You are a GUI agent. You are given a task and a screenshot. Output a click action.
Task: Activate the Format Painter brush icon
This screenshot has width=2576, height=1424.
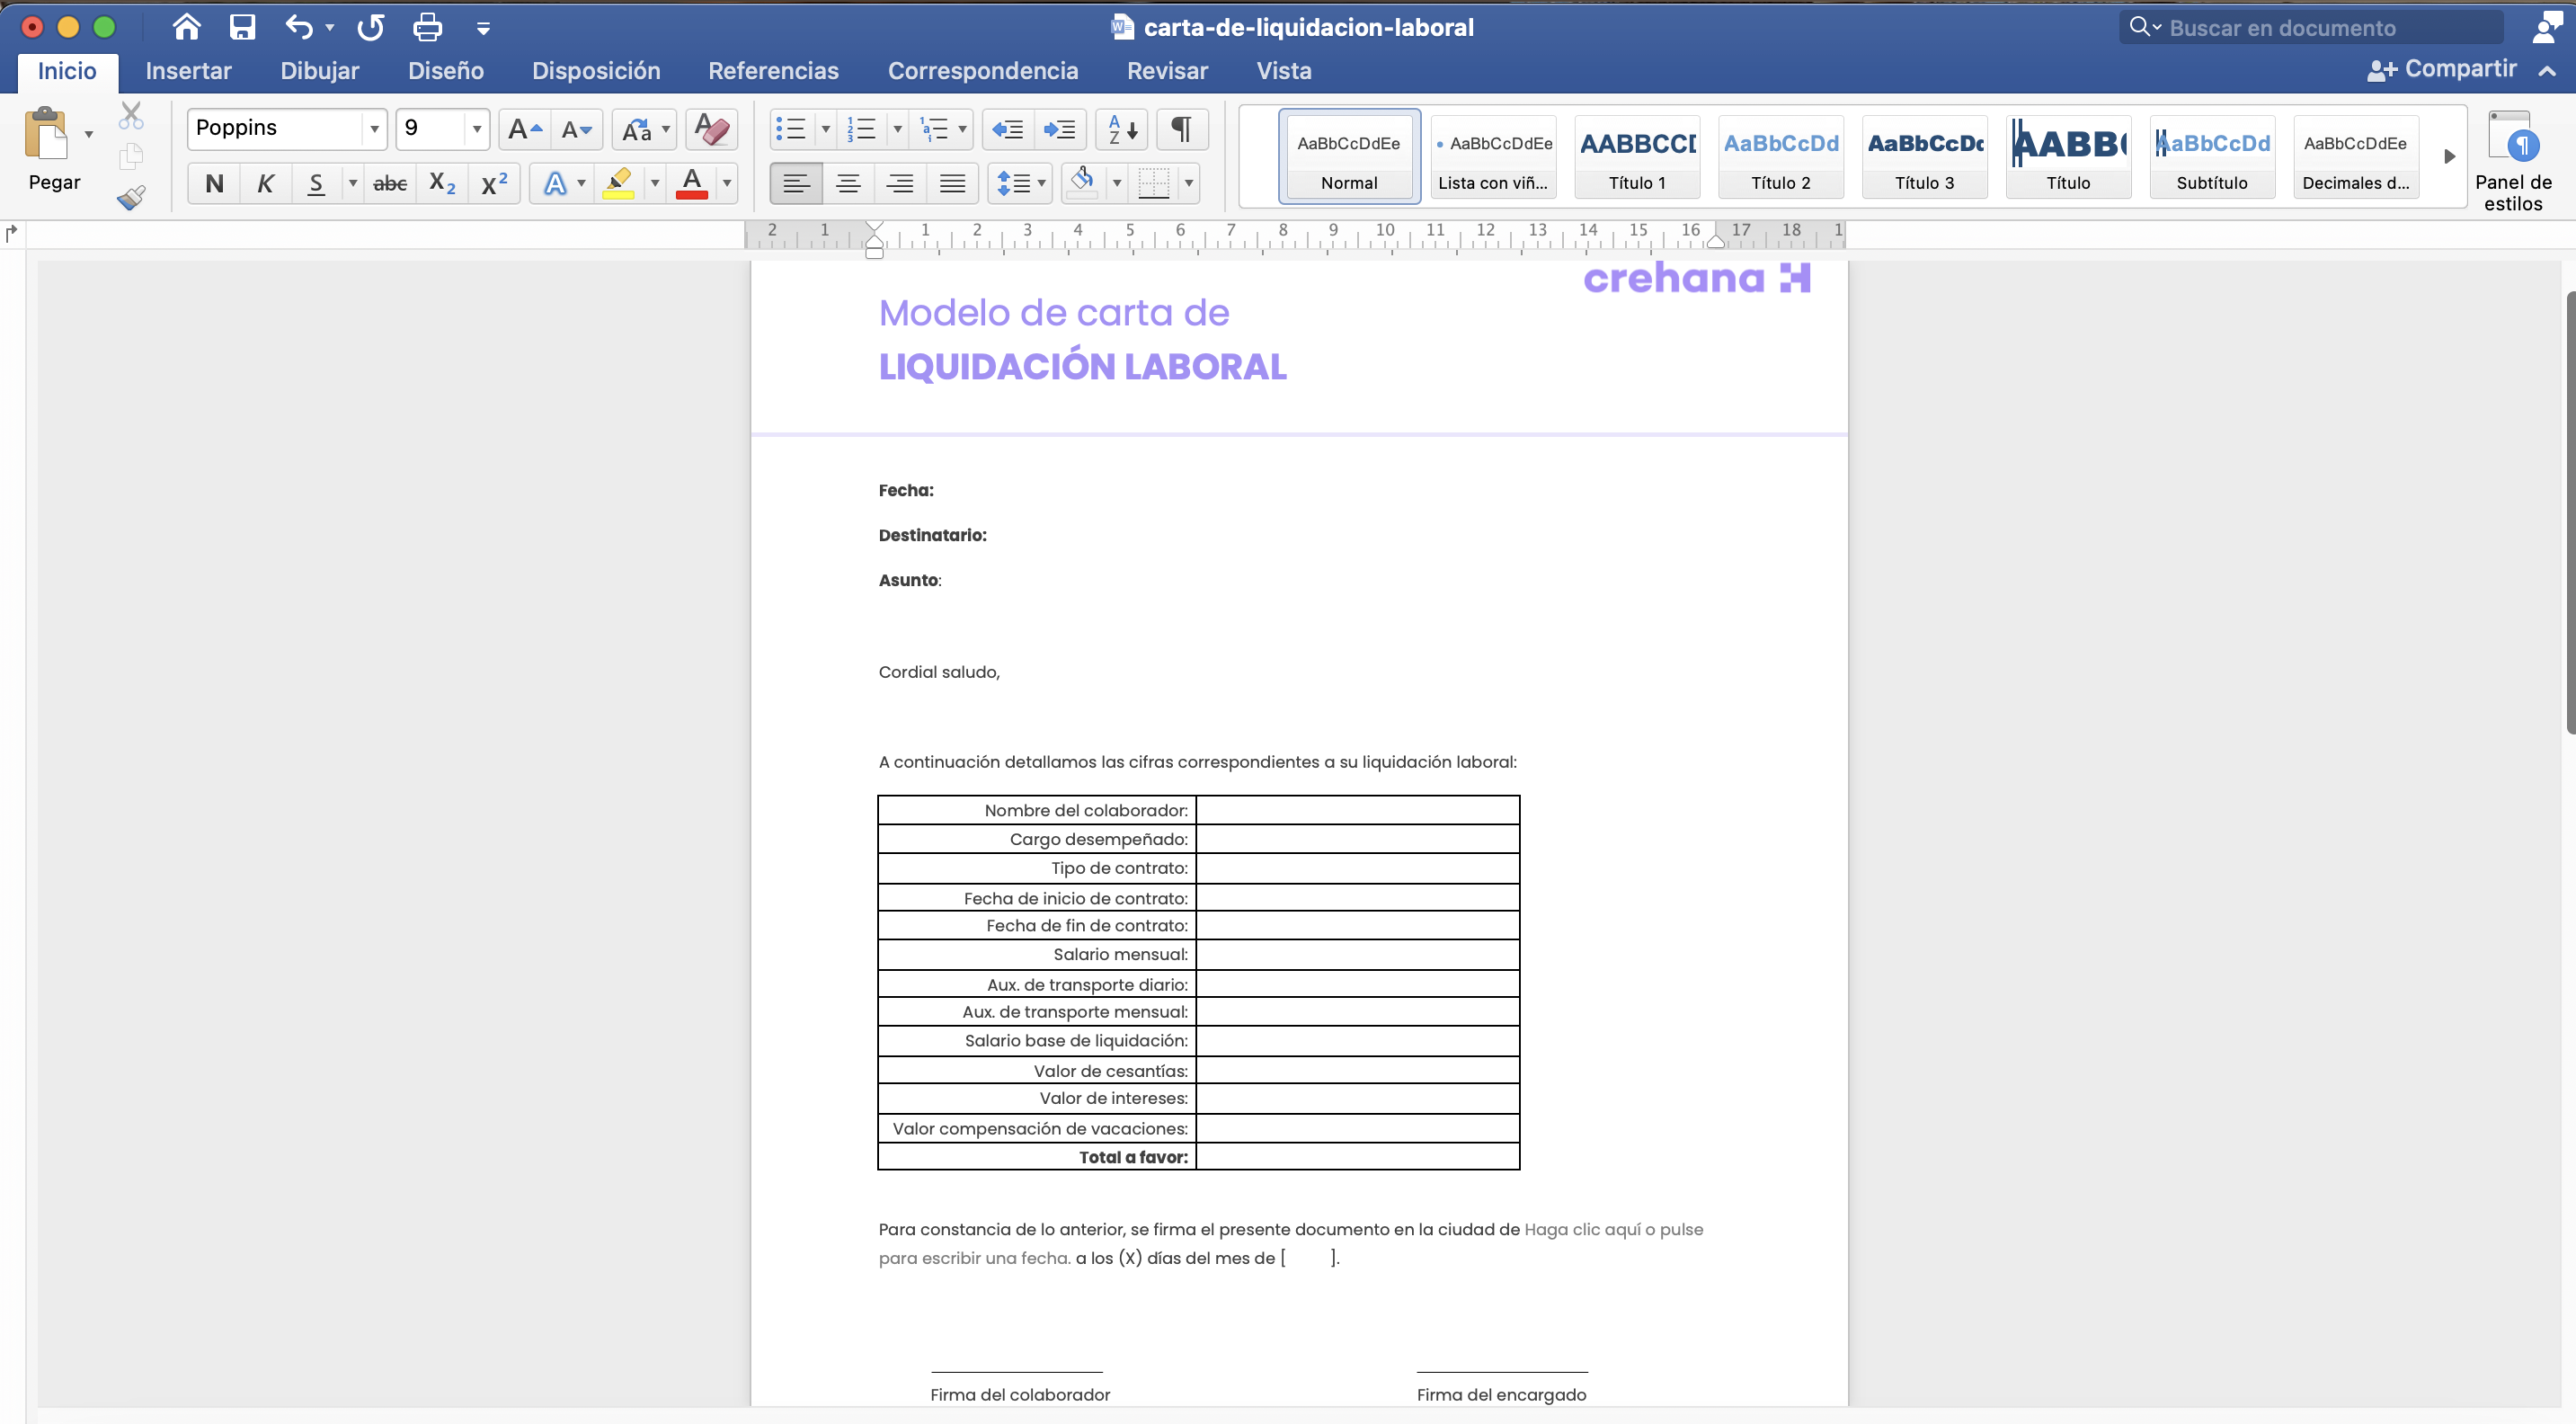(x=131, y=197)
